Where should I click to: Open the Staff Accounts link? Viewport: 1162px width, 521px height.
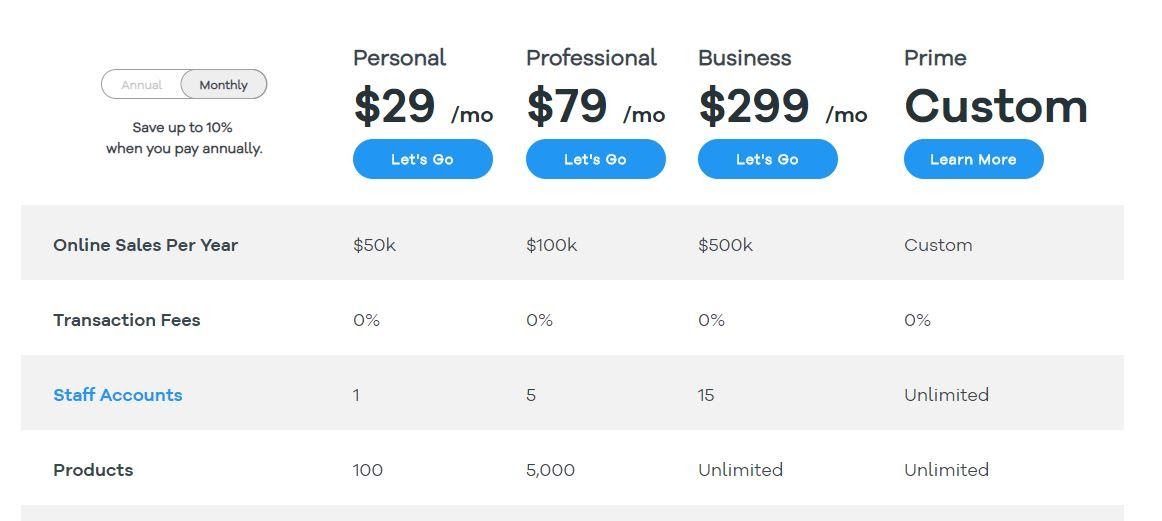118,395
